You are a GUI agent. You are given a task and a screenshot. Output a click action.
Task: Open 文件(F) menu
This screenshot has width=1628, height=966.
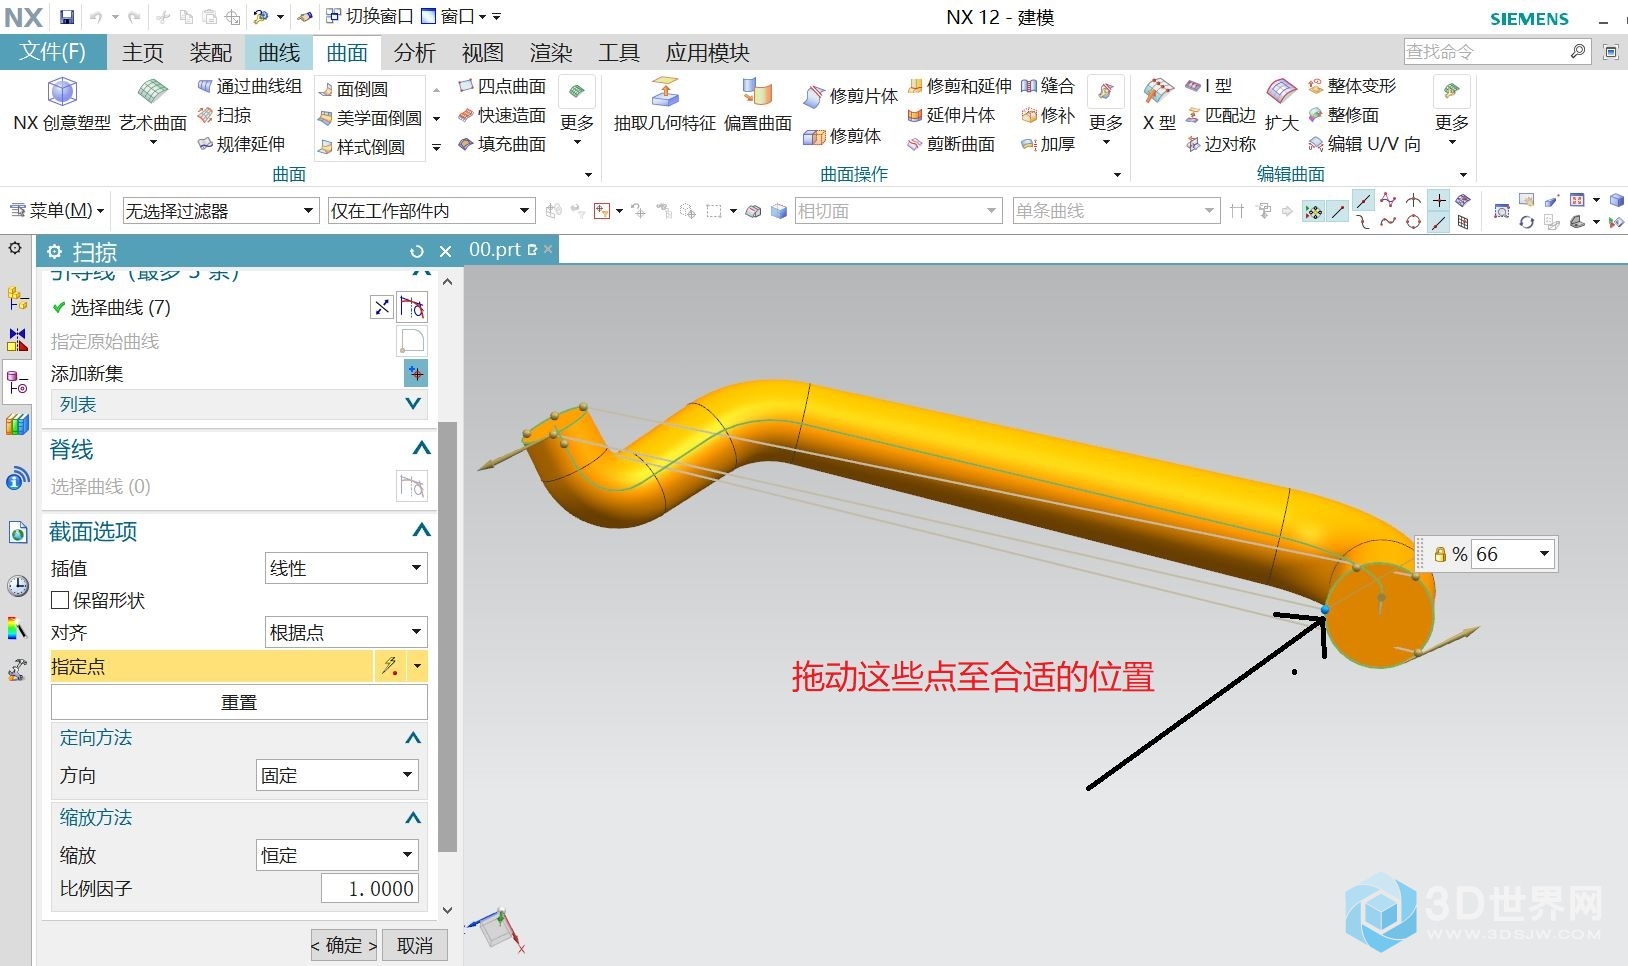pos(53,52)
